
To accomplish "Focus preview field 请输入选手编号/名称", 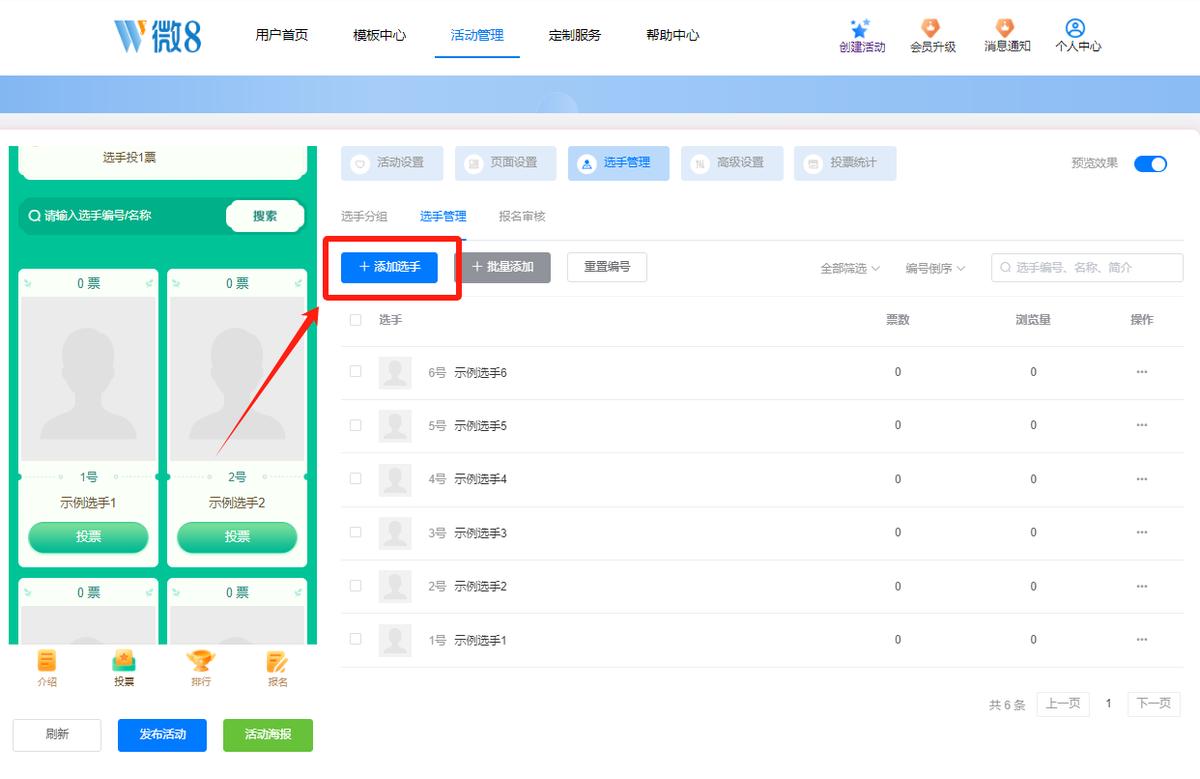I will (x=122, y=216).
